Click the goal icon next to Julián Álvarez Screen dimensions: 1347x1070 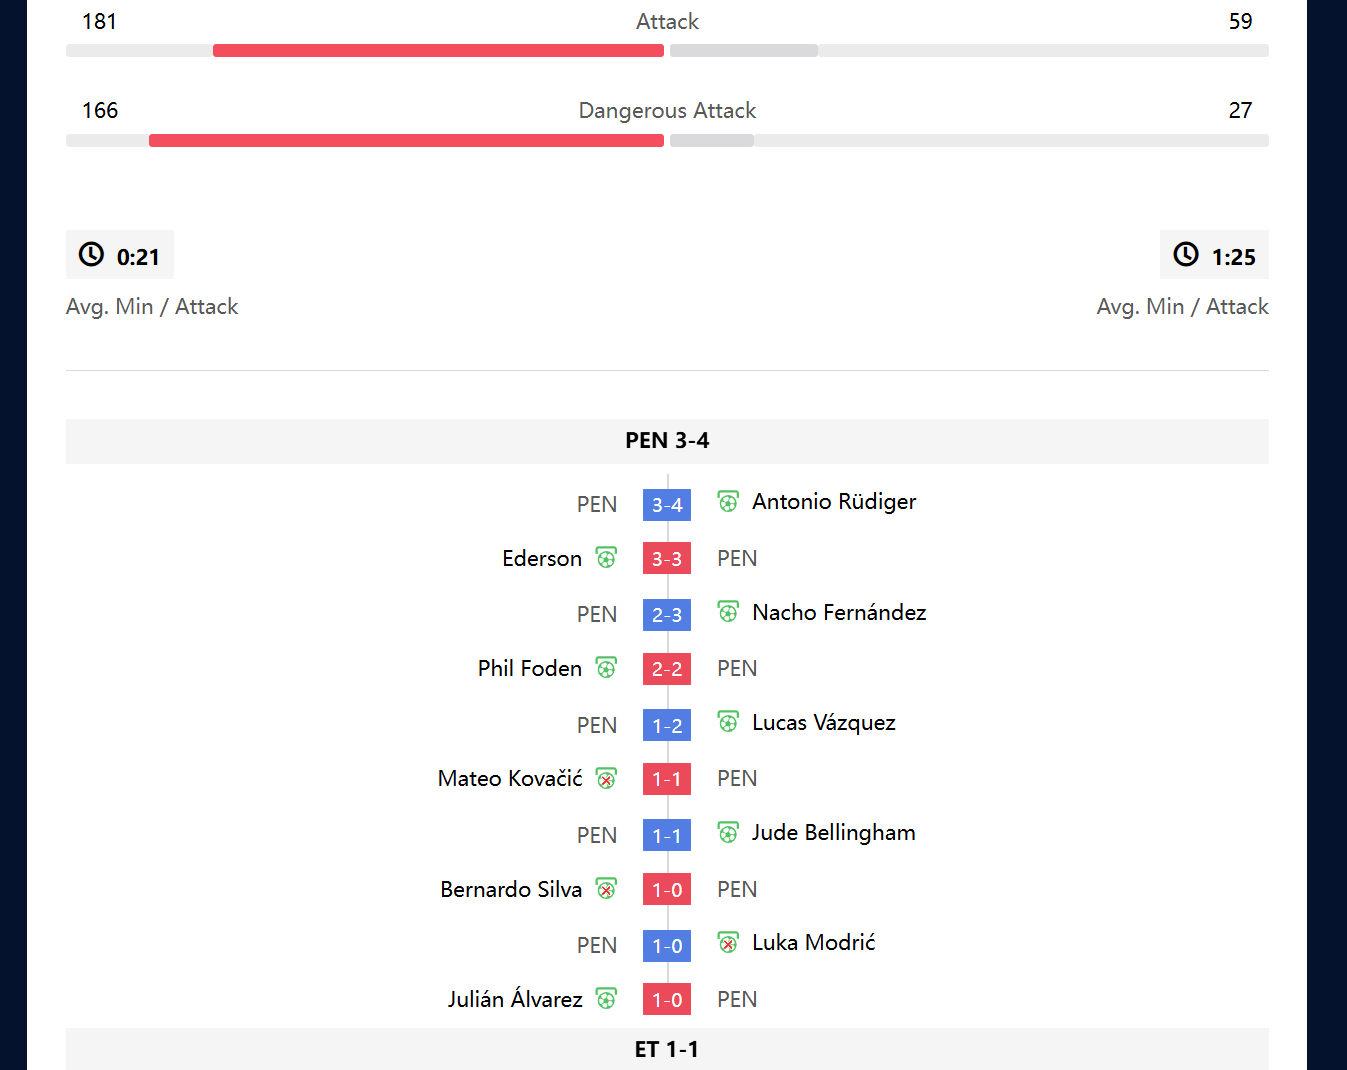[606, 998]
